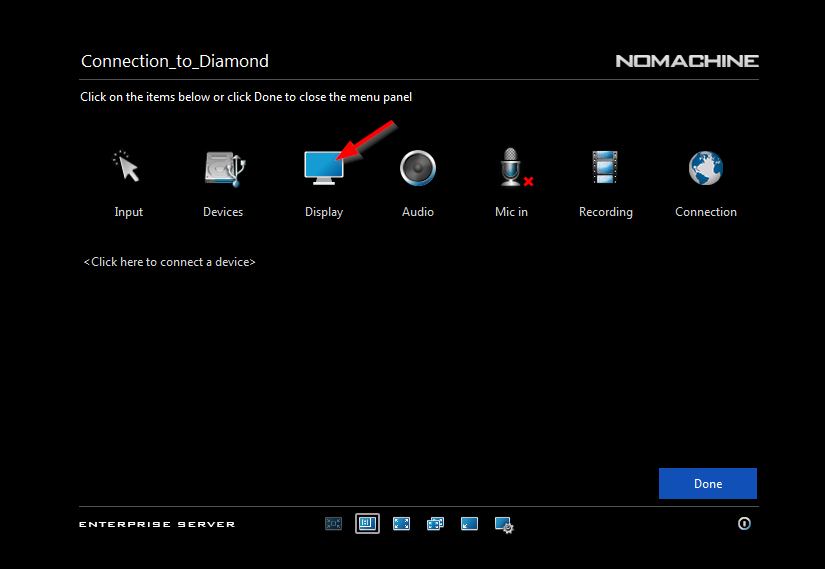
Task: Open the Mic in microphone icon
Action: pos(515,167)
